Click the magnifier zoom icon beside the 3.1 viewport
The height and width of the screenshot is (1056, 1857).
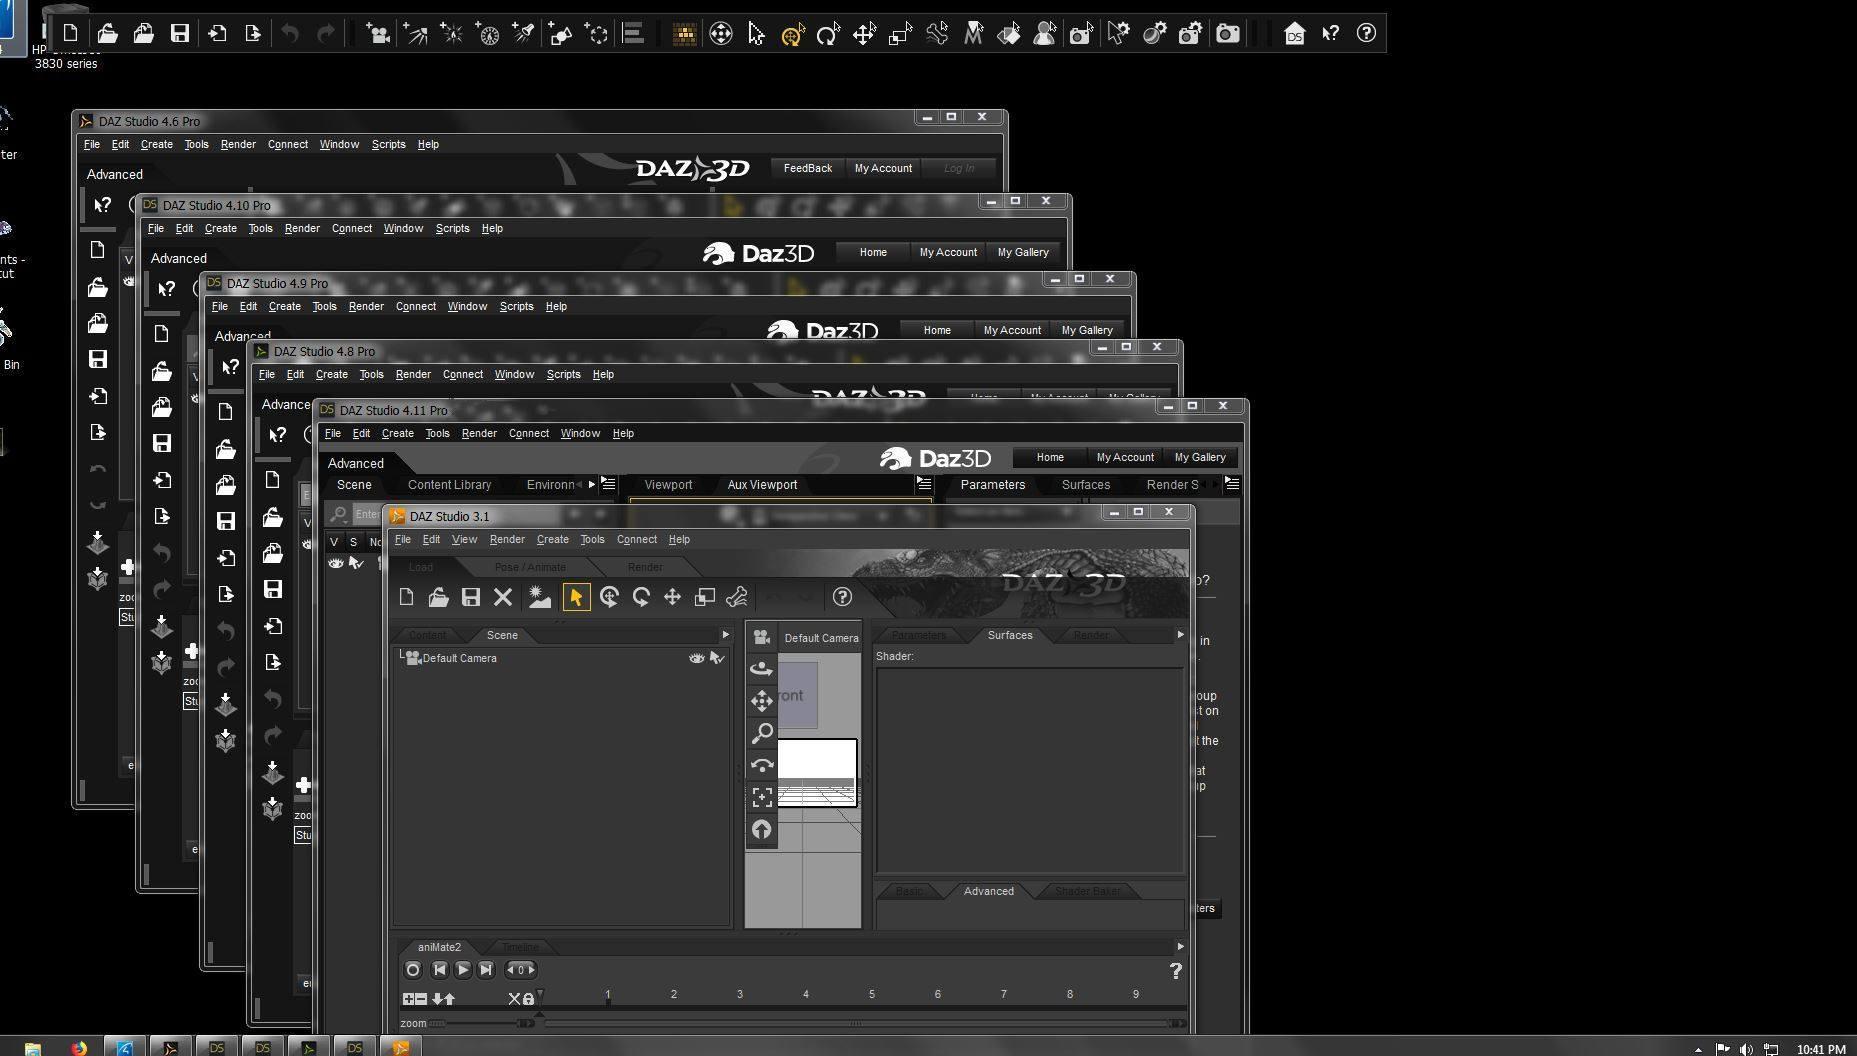[762, 733]
